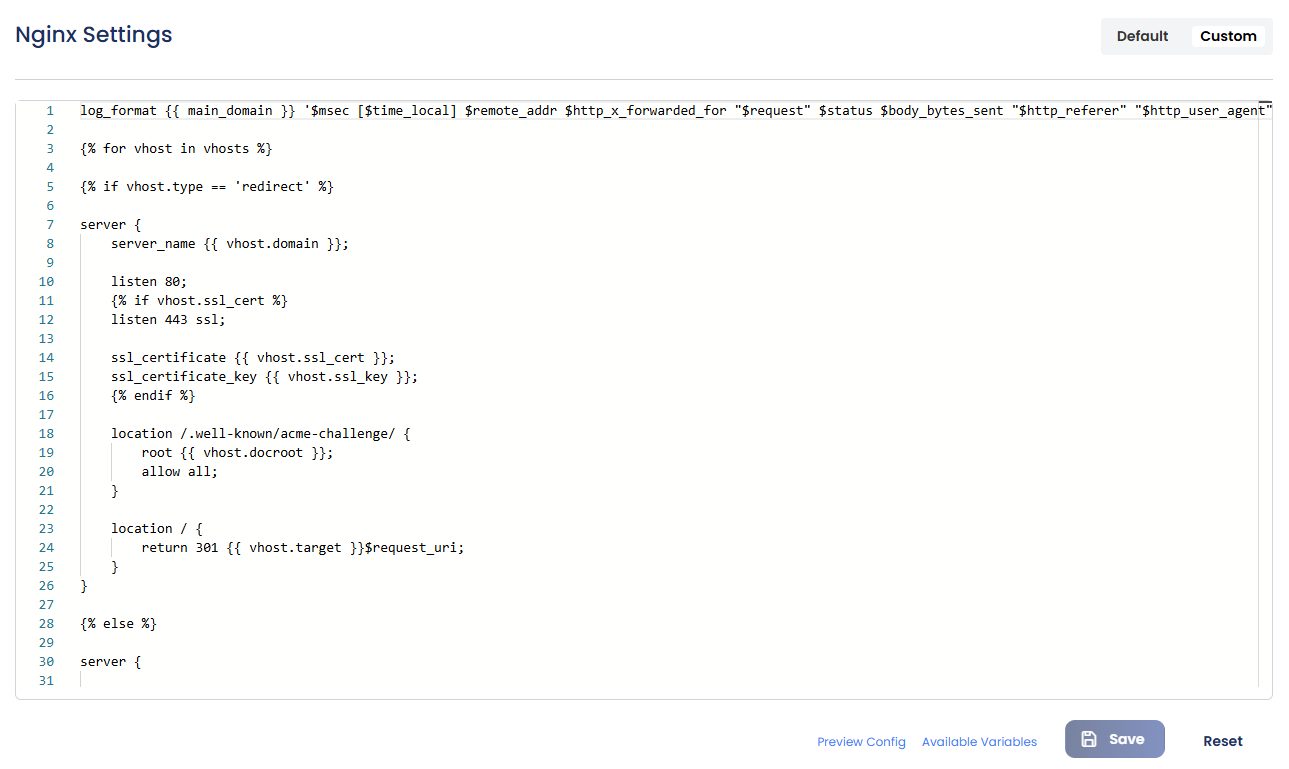
Task: Place cursor on empty line 31
Action: tap(668, 680)
